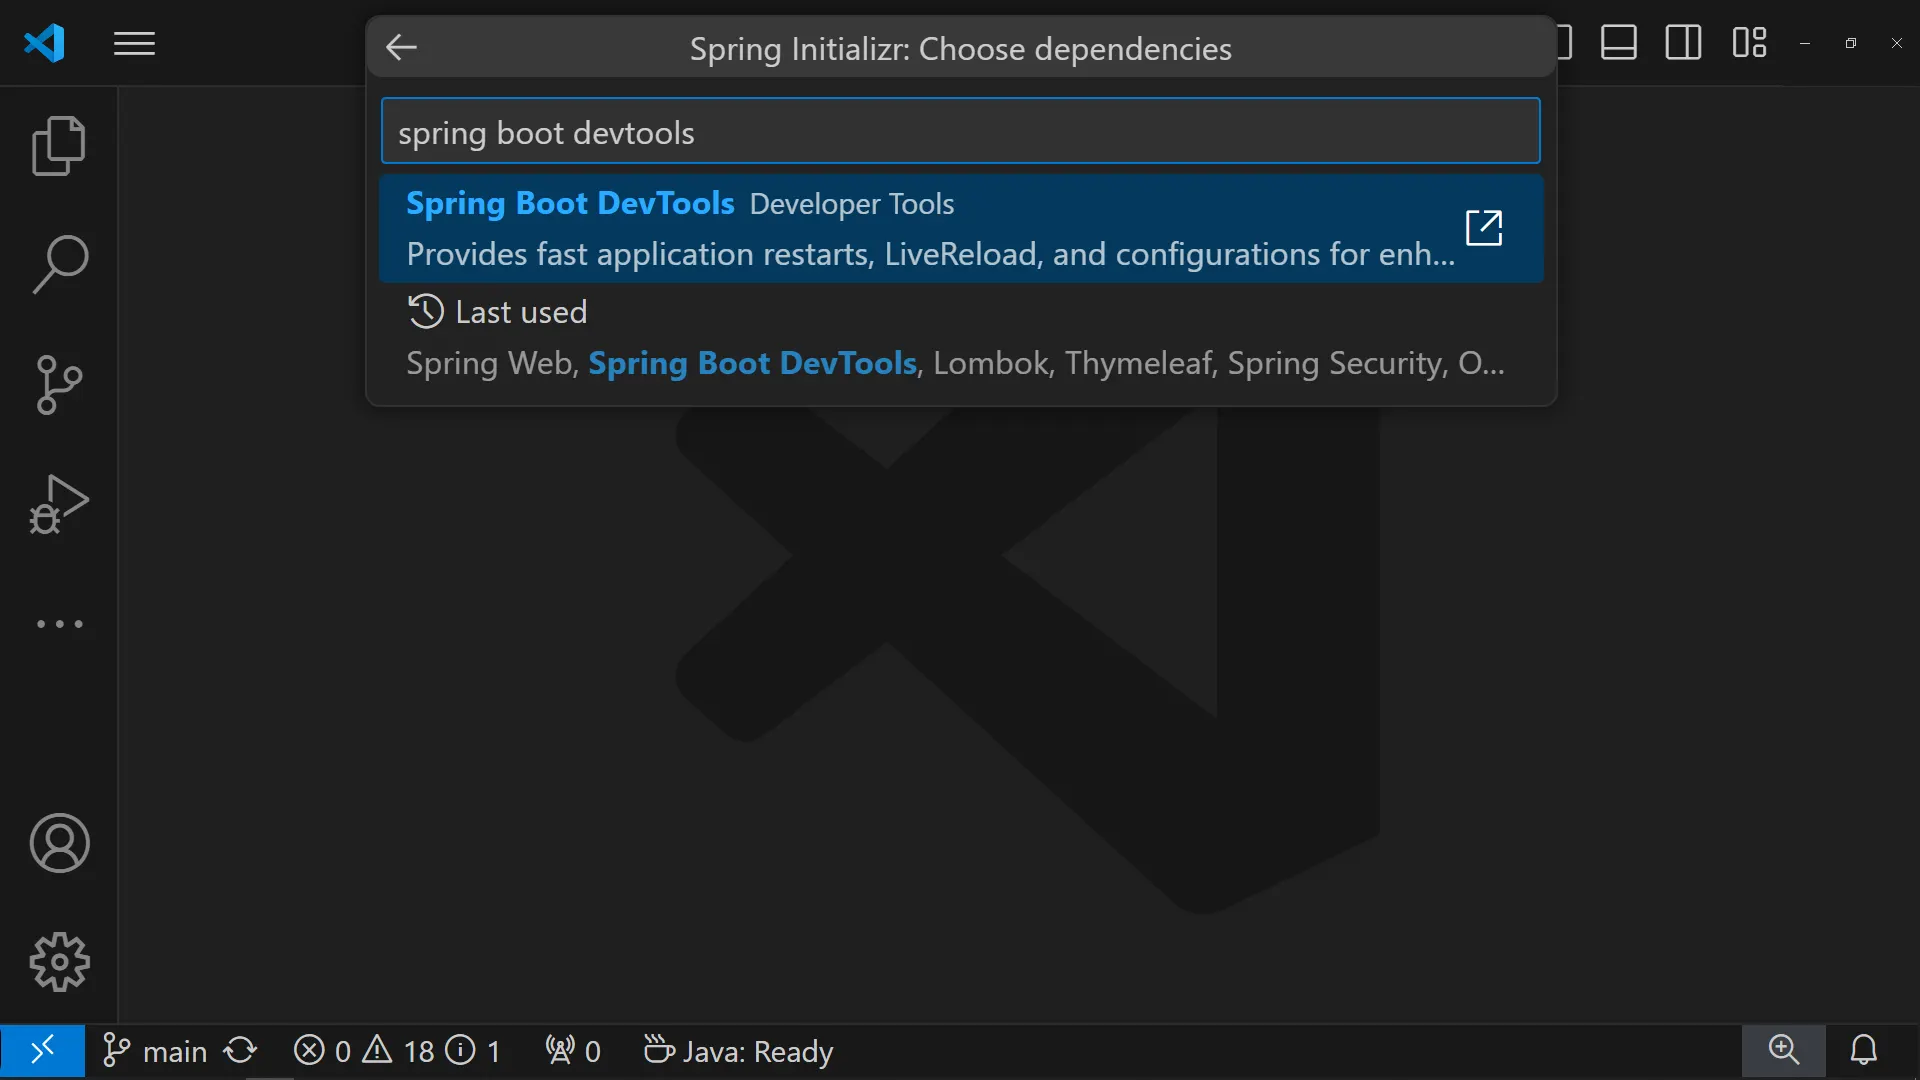
Task: Toggle the bottom panel layout
Action: tap(1618, 43)
